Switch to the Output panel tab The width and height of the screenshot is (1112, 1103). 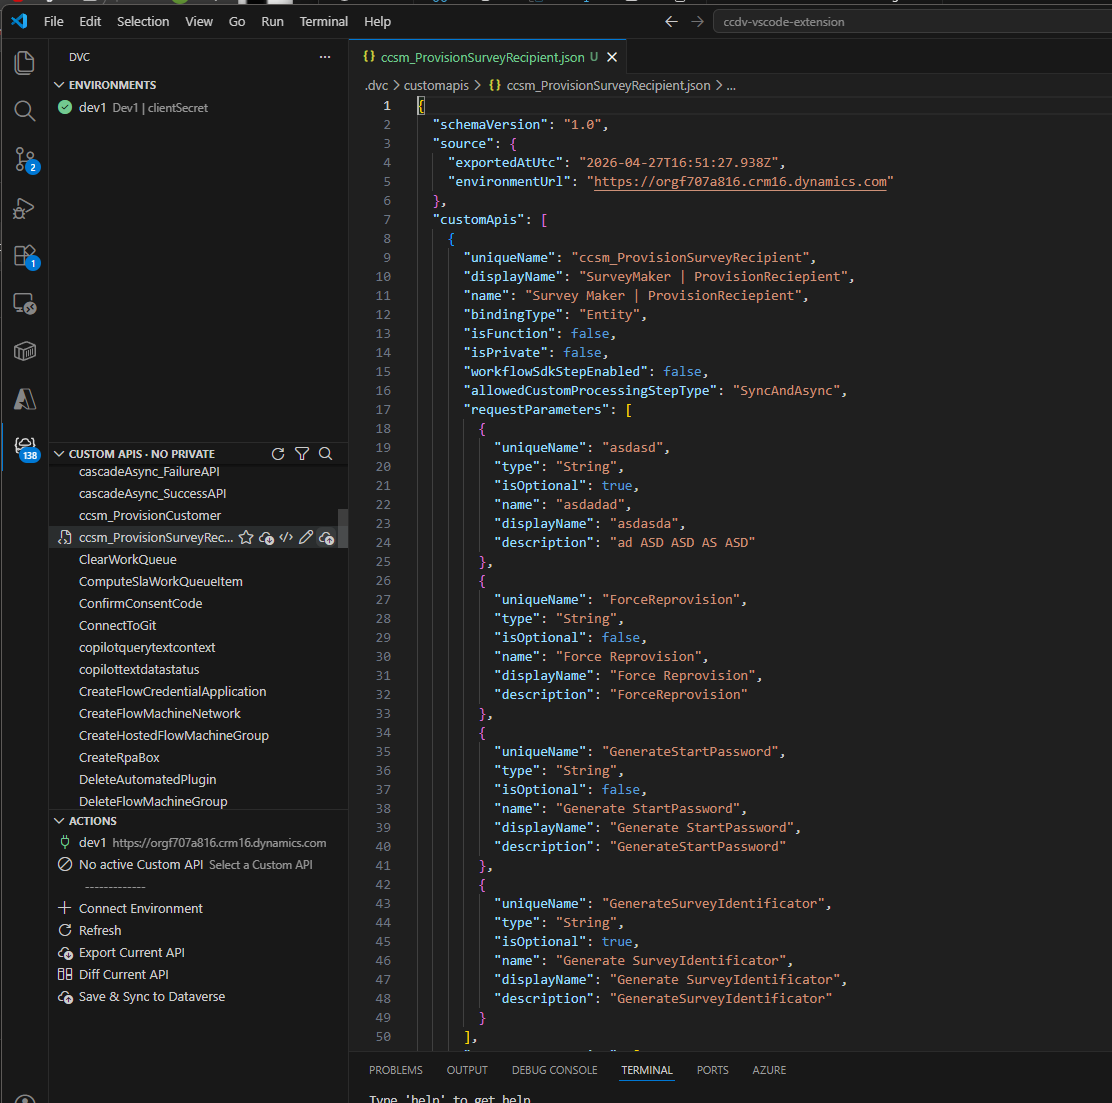click(467, 1070)
